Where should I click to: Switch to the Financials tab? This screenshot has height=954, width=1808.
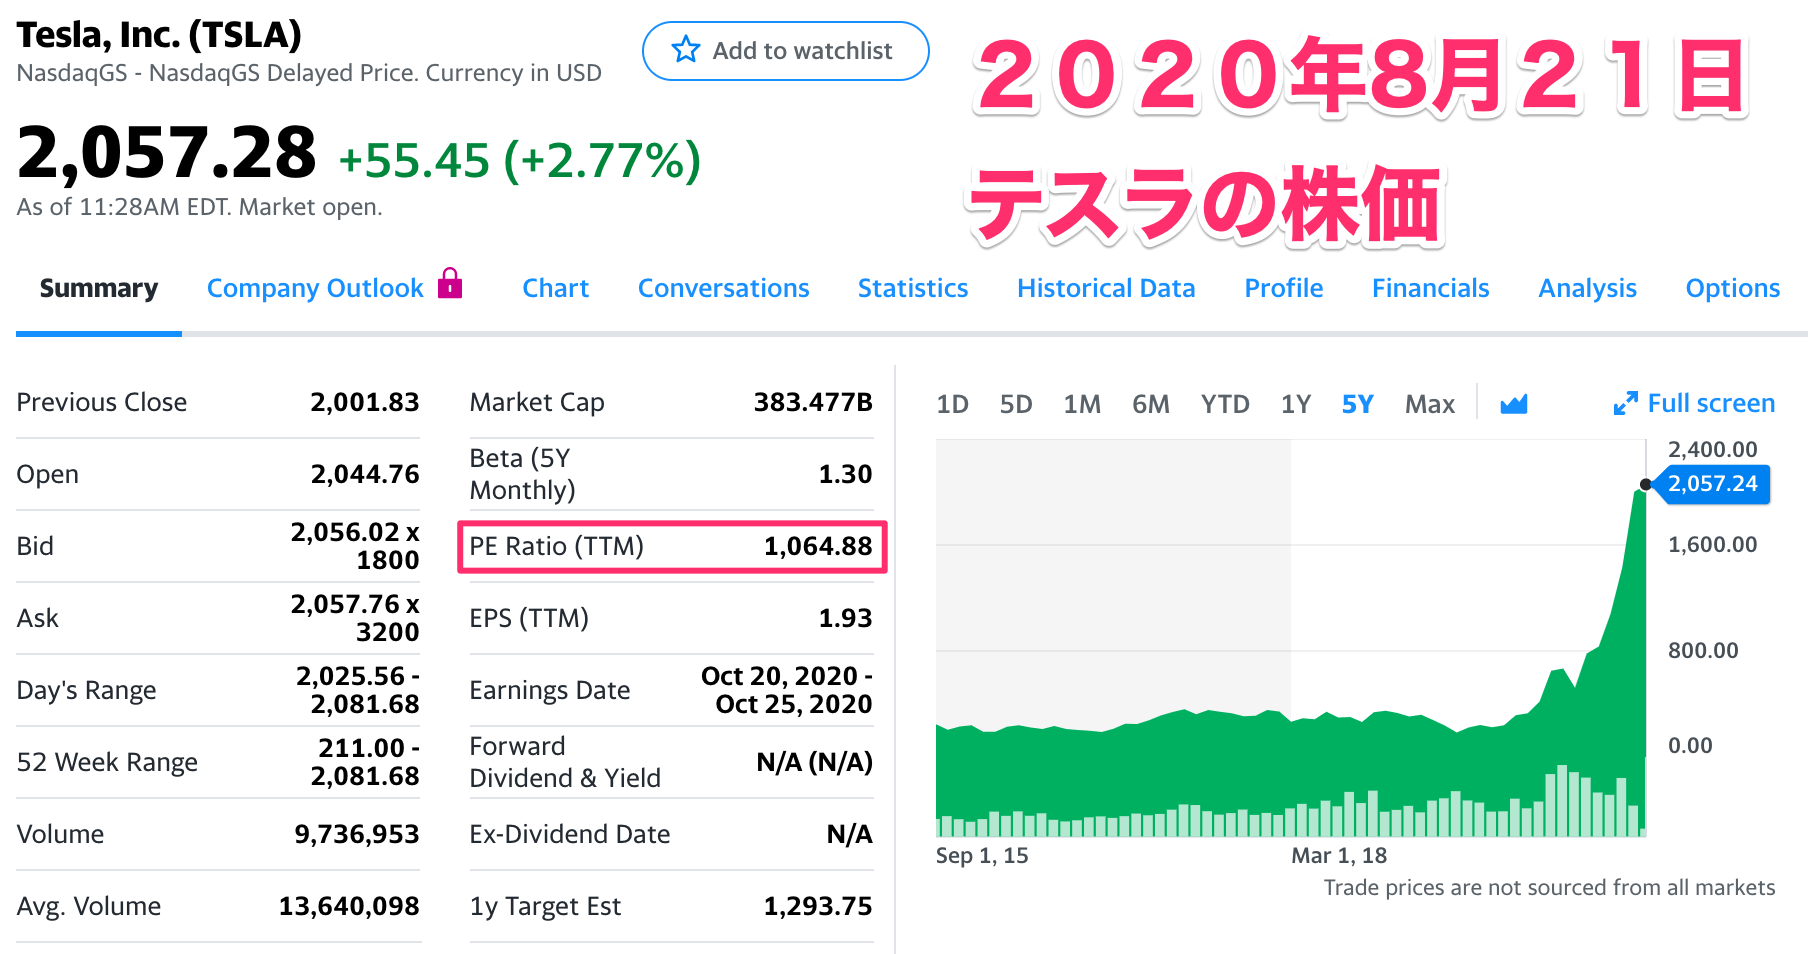pos(1431,288)
